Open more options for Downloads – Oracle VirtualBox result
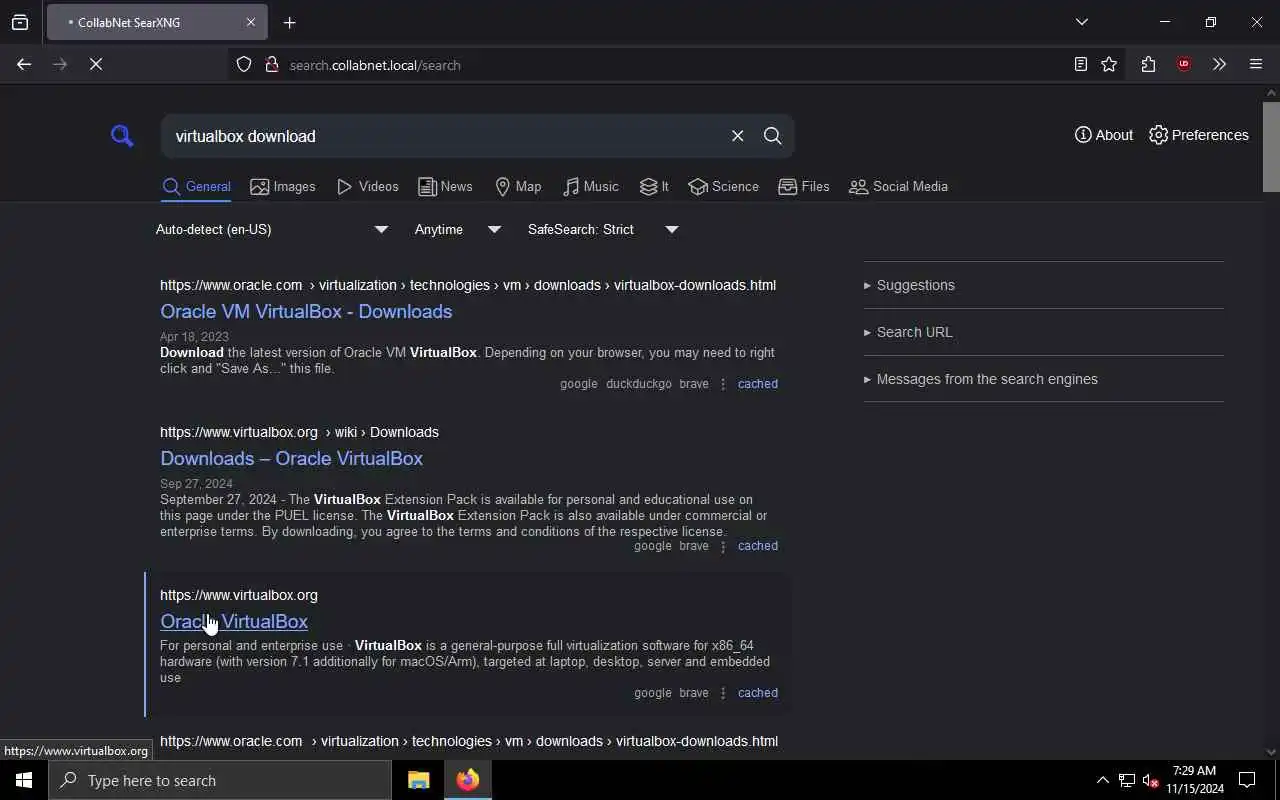The height and width of the screenshot is (800, 1280). [723, 546]
